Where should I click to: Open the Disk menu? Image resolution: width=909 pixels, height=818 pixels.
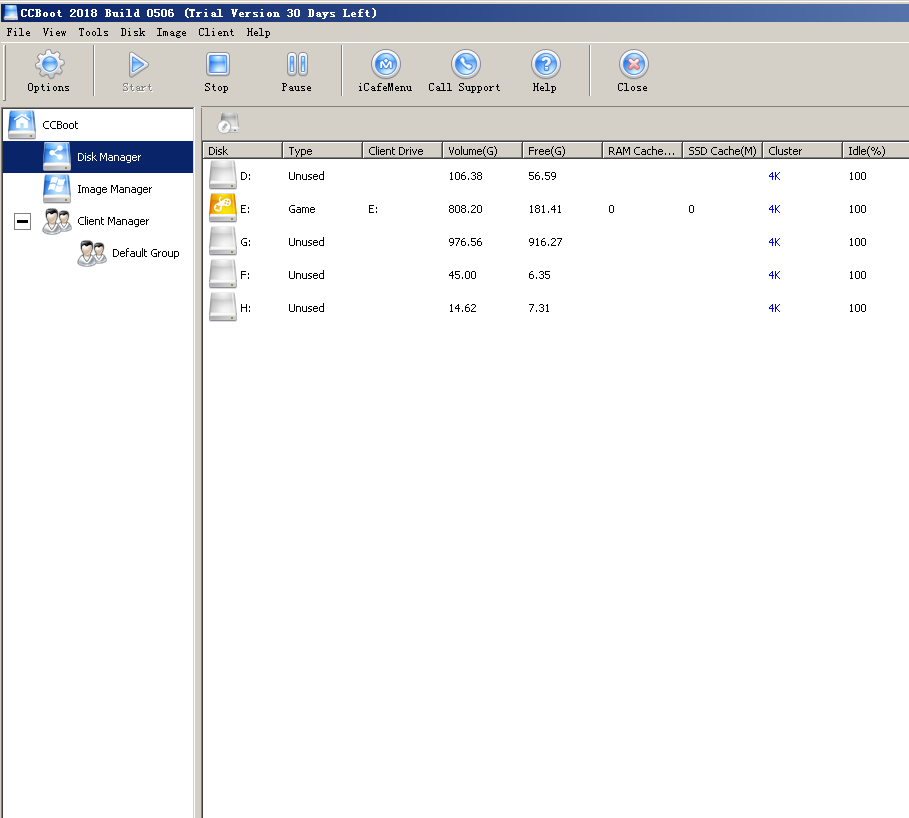[x=133, y=32]
